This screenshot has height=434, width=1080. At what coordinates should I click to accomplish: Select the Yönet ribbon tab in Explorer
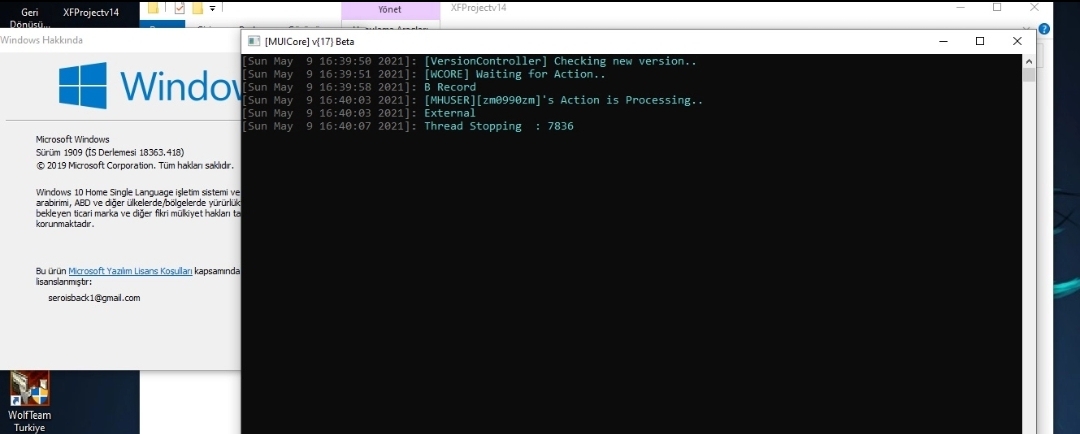point(391,10)
